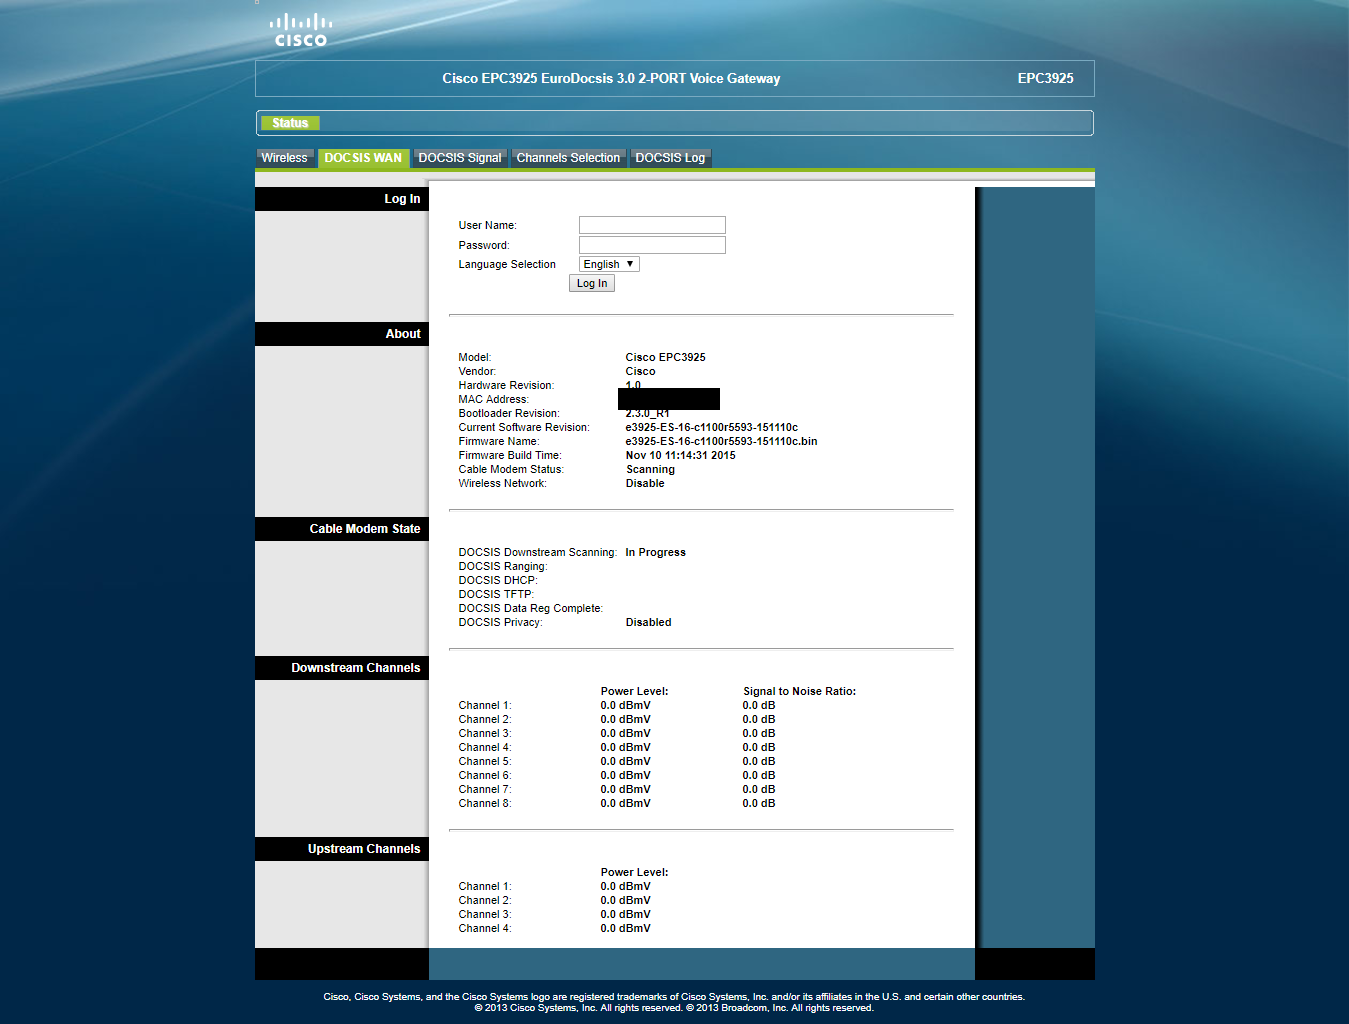Click the page title 'Cisco EPC3925 EuroDocsis 3.0 2-PORT Voice Gateway'
The width and height of the screenshot is (1349, 1024).
(x=611, y=78)
